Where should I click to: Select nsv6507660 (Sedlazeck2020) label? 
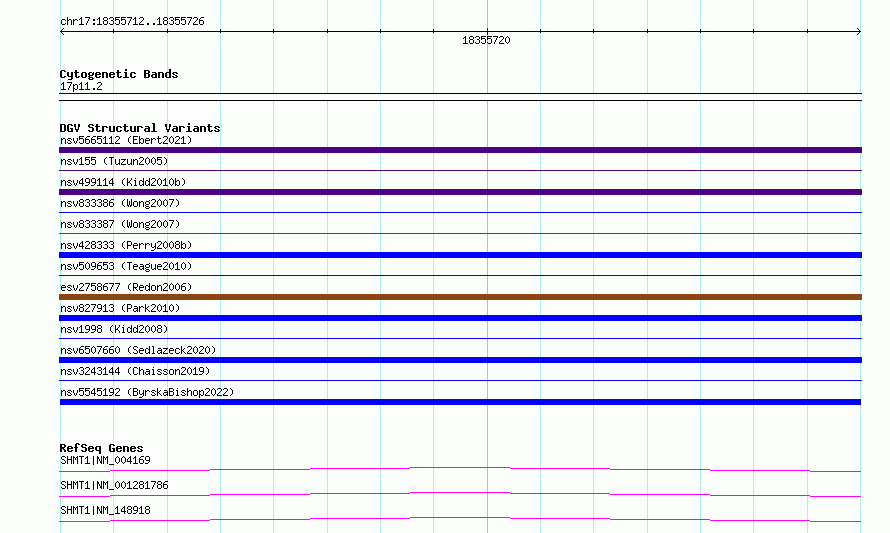[138, 350]
